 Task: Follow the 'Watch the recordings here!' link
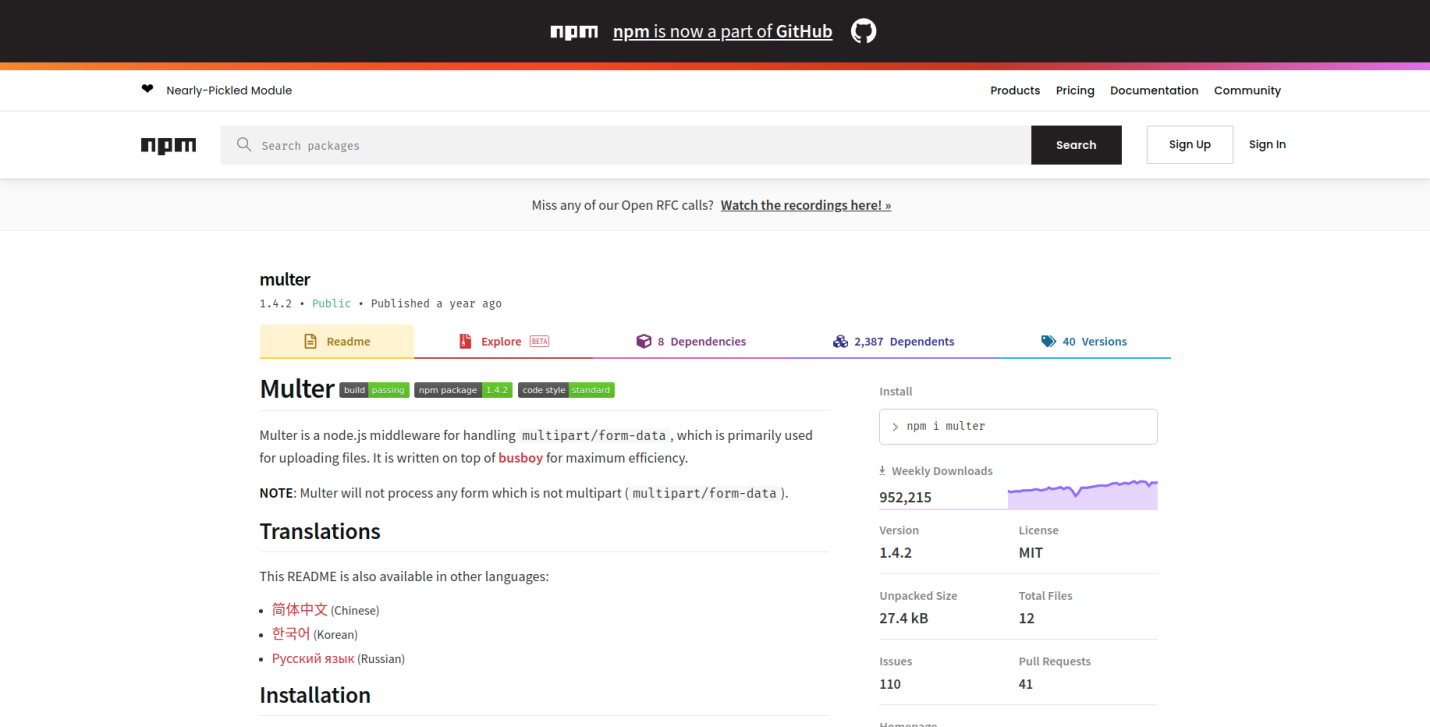(x=806, y=205)
